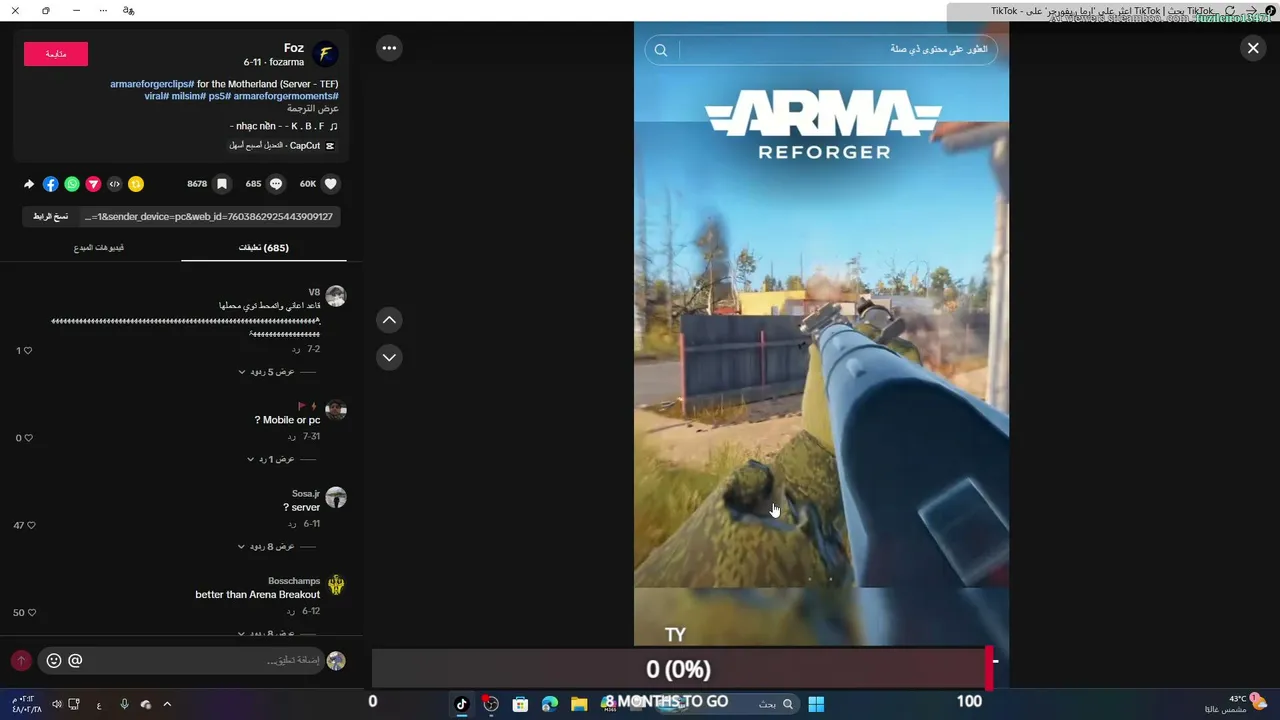The image size is (1280, 720).
Task: Click the video share URL field
Action: click(209, 216)
